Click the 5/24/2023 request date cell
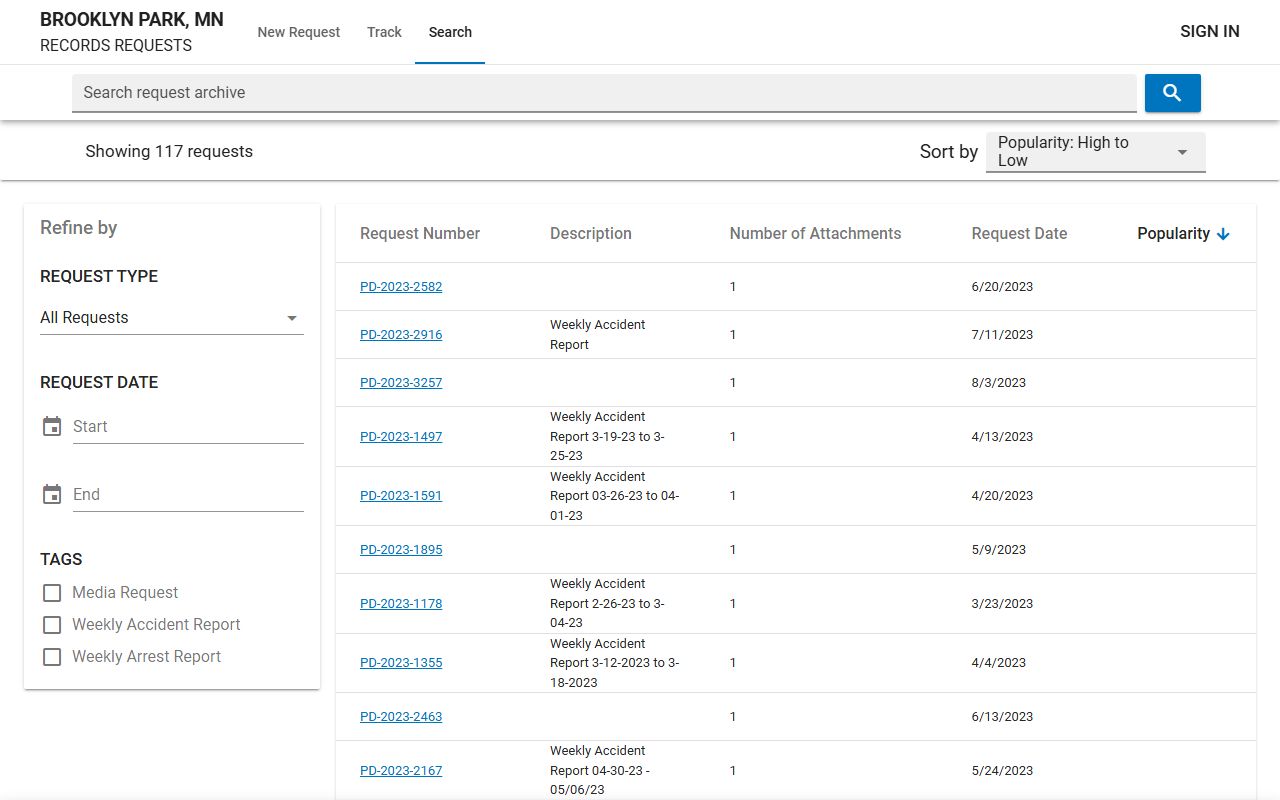Image resolution: width=1280 pixels, height=800 pixels. pyautogui.click(x=1002, y=771)
